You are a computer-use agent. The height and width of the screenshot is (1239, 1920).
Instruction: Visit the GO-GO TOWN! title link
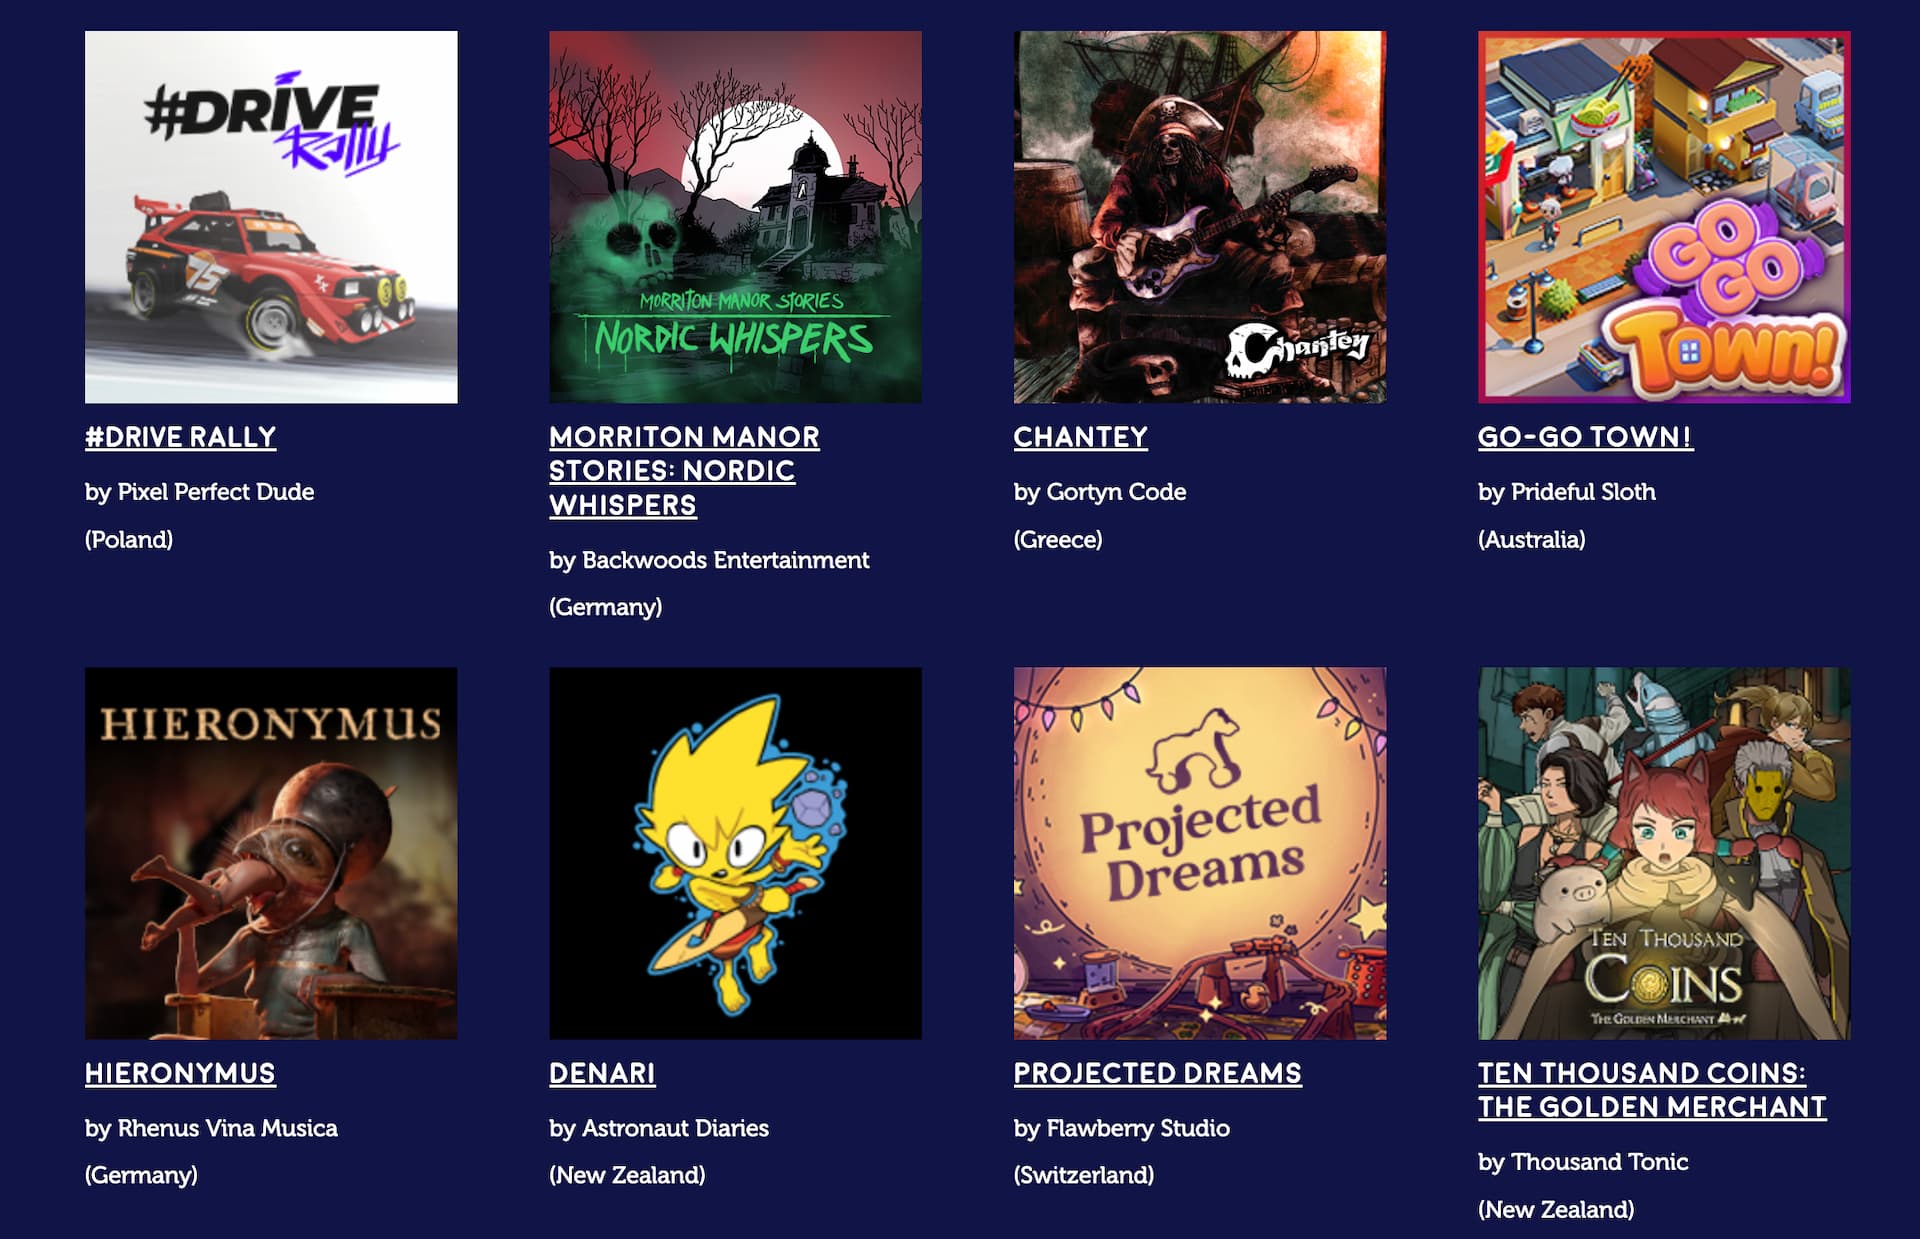(1585, 437)
